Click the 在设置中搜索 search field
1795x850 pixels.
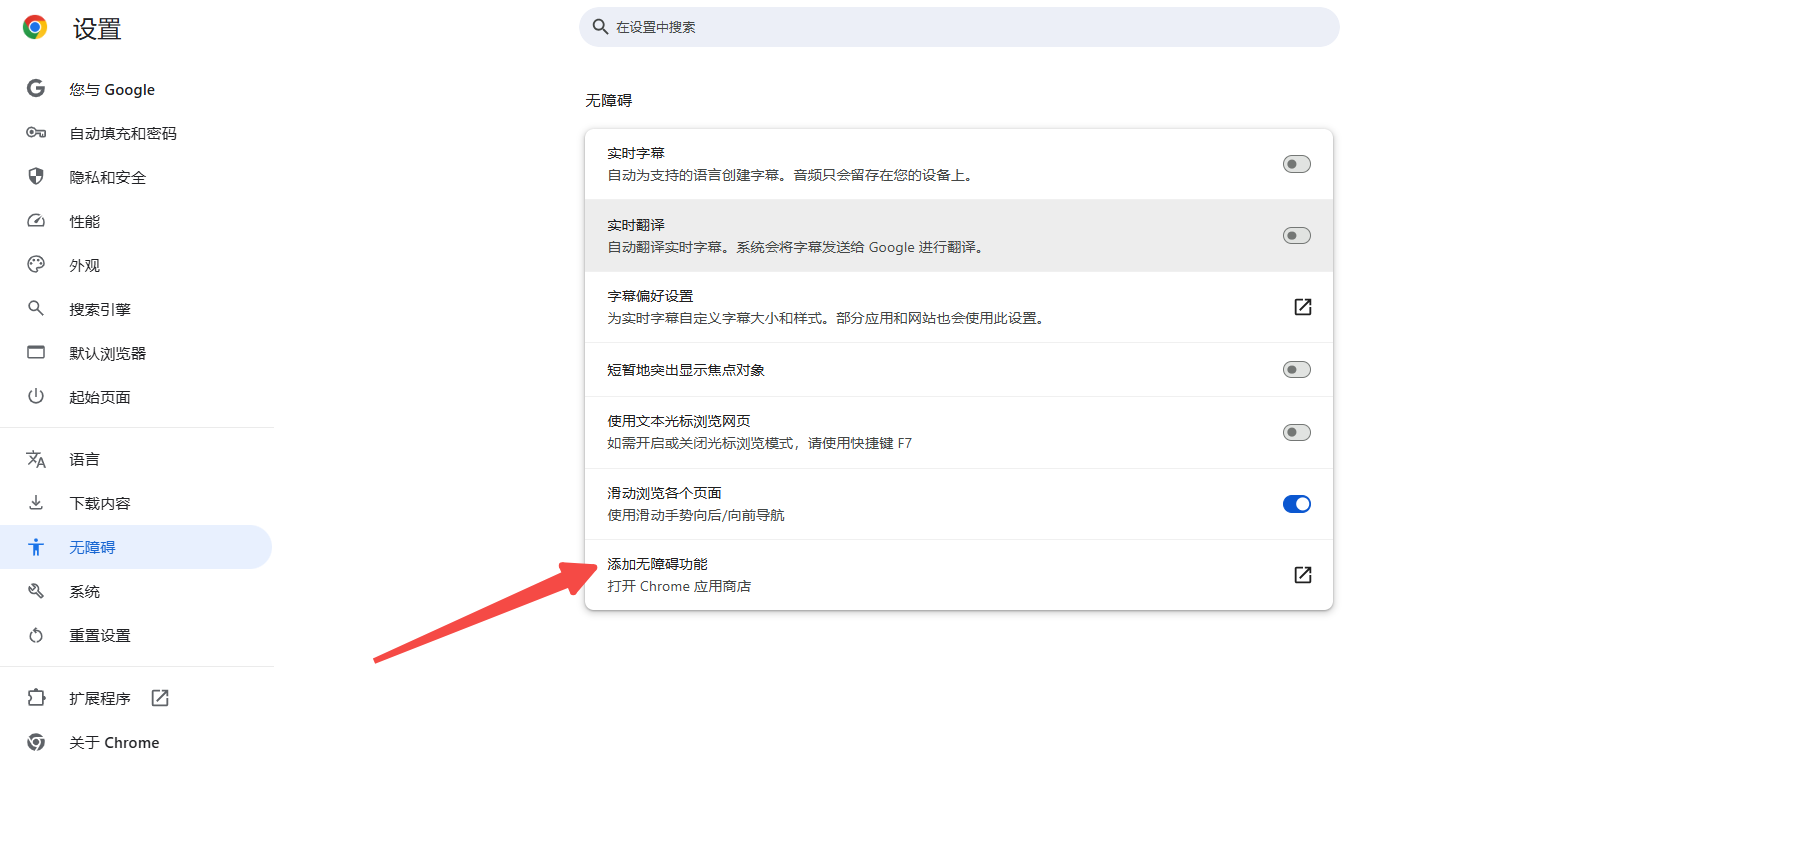(x=959, y=27)
